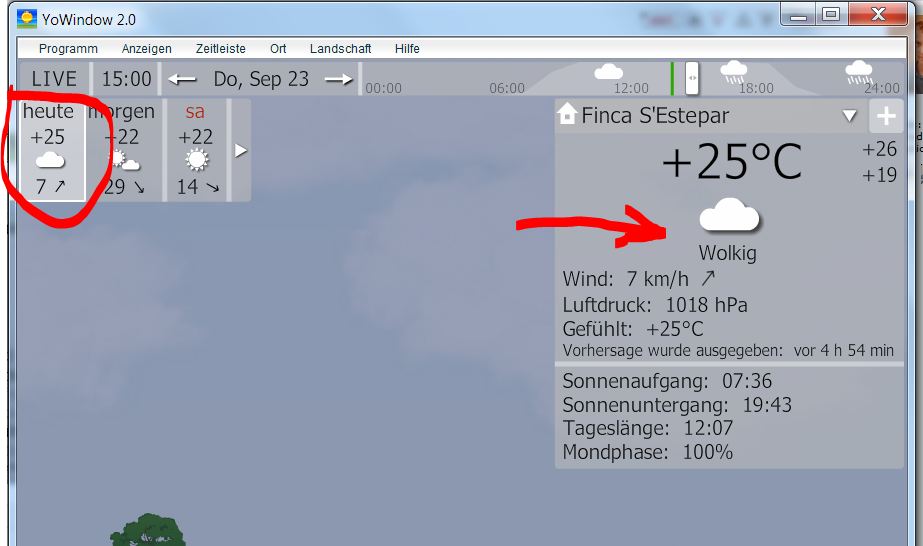Add a location with the plus button

click(886, 116)
